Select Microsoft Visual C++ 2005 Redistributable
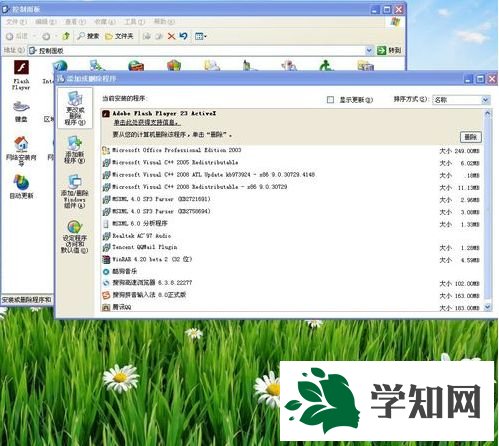499x446 pixels. [291, 163]
